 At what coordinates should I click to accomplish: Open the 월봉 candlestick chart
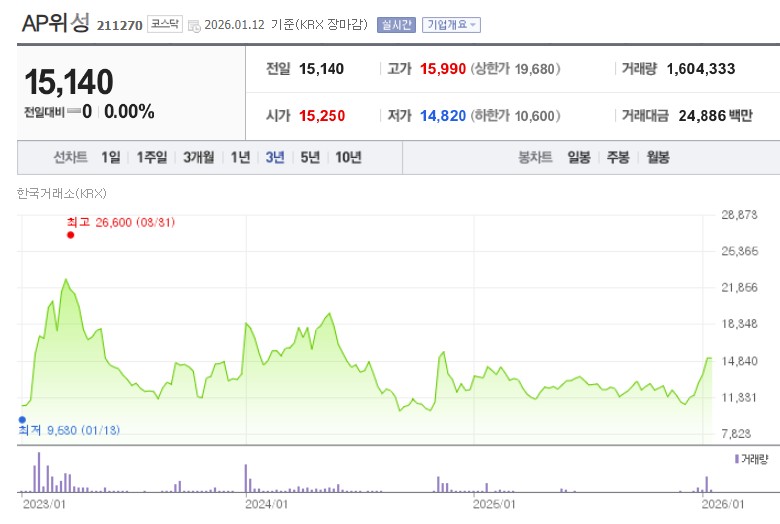pyautogui.click(x=658, y=157)
